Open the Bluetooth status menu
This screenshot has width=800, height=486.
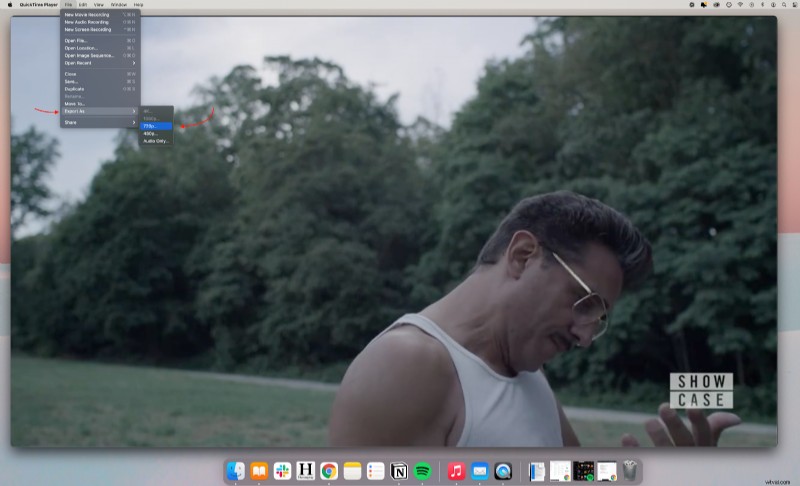point(763,5)
